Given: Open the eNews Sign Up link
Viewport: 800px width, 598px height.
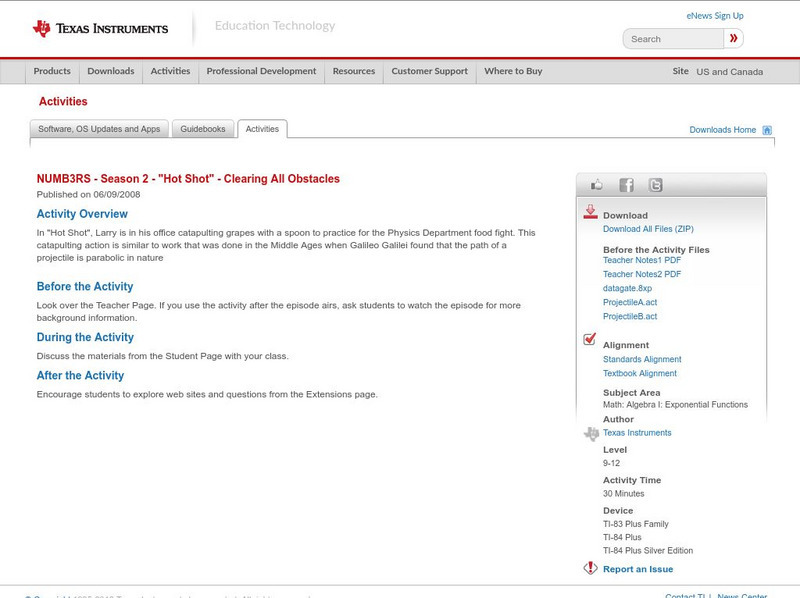Looking at the screenshot, I should [715, 16].
